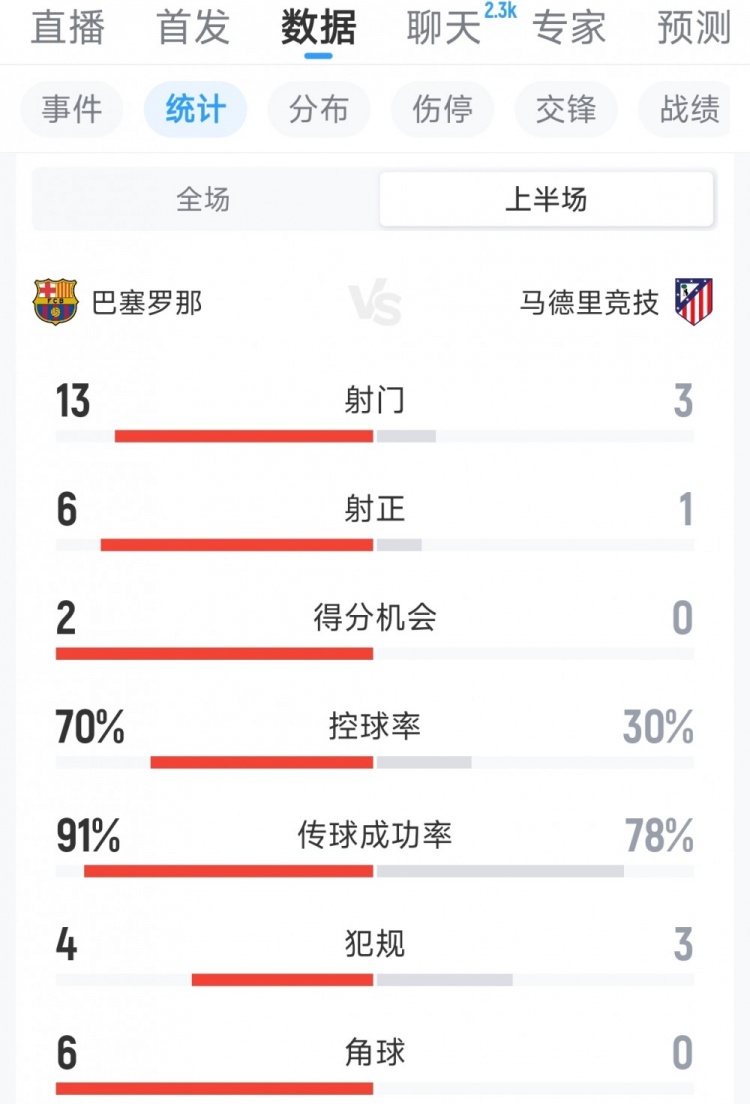Go to the 专家 experts tab
This screenshot has width=750, height=1104.
[569, 28]
